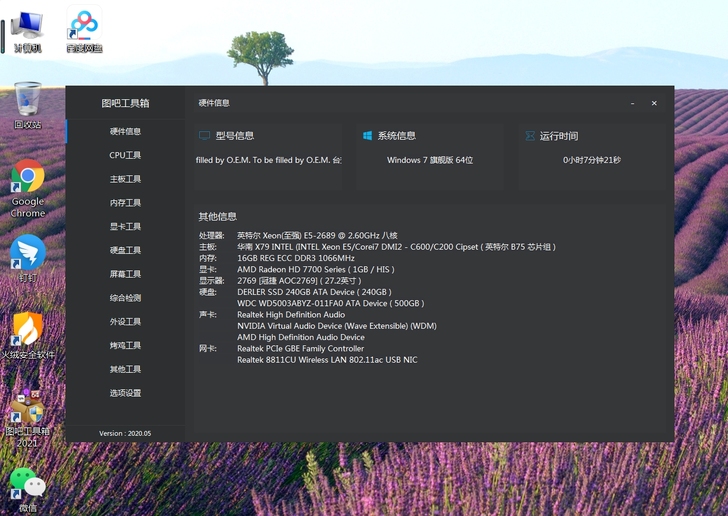Click the 运行时间 heading
Viewport: 728px width, 516px height.
(559, 136)
